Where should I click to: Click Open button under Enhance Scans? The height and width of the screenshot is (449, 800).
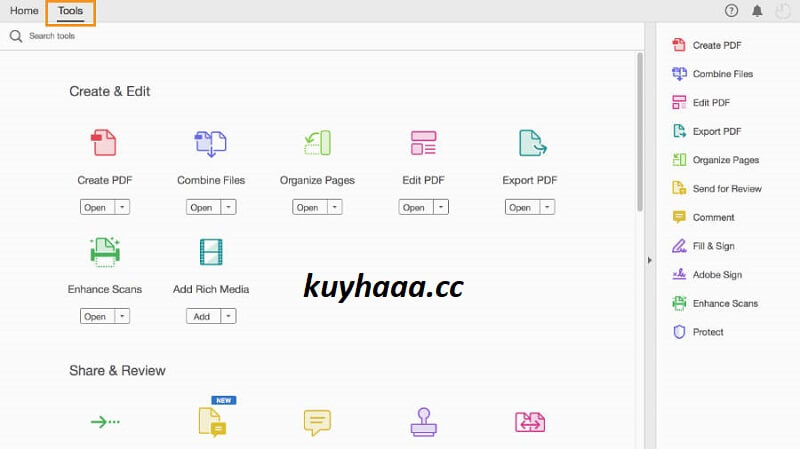(97, 316)
